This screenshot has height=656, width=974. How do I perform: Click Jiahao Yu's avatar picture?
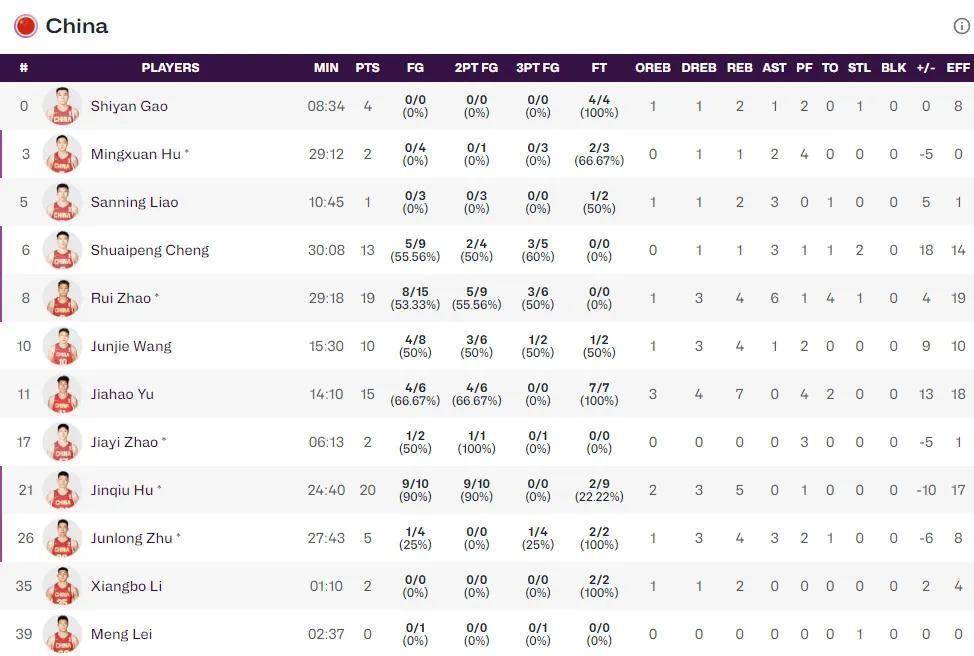click(x=62, y=394)
